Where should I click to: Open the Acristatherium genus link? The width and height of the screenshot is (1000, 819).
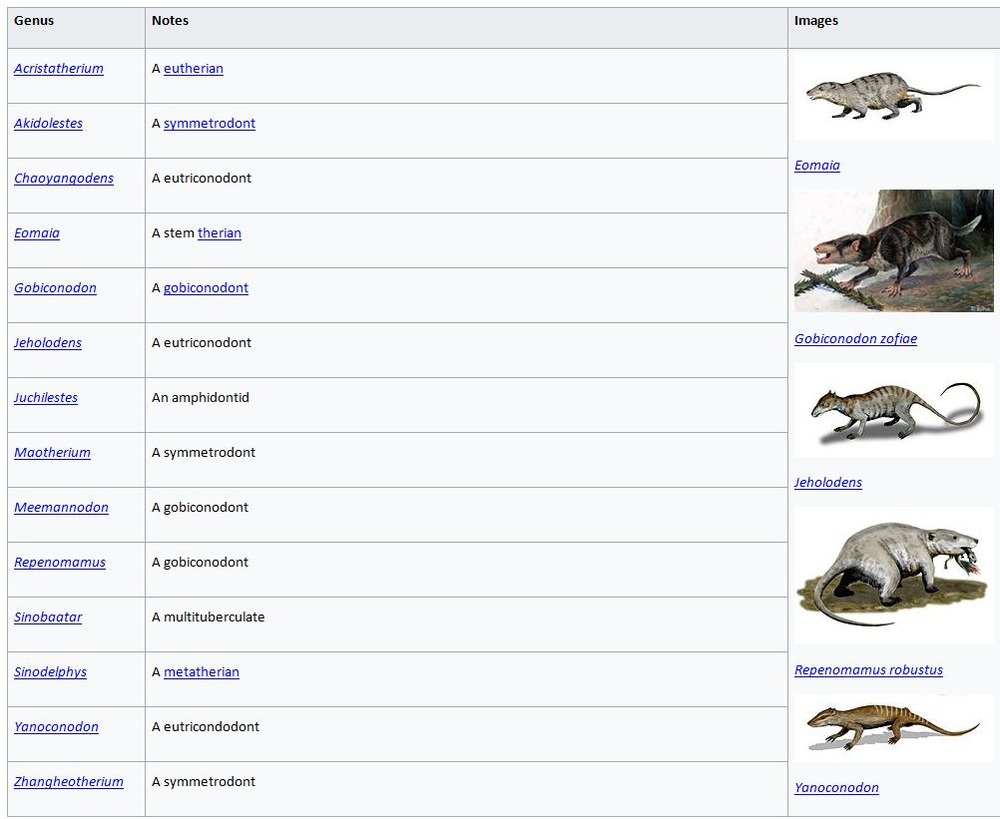click(59, 69)
